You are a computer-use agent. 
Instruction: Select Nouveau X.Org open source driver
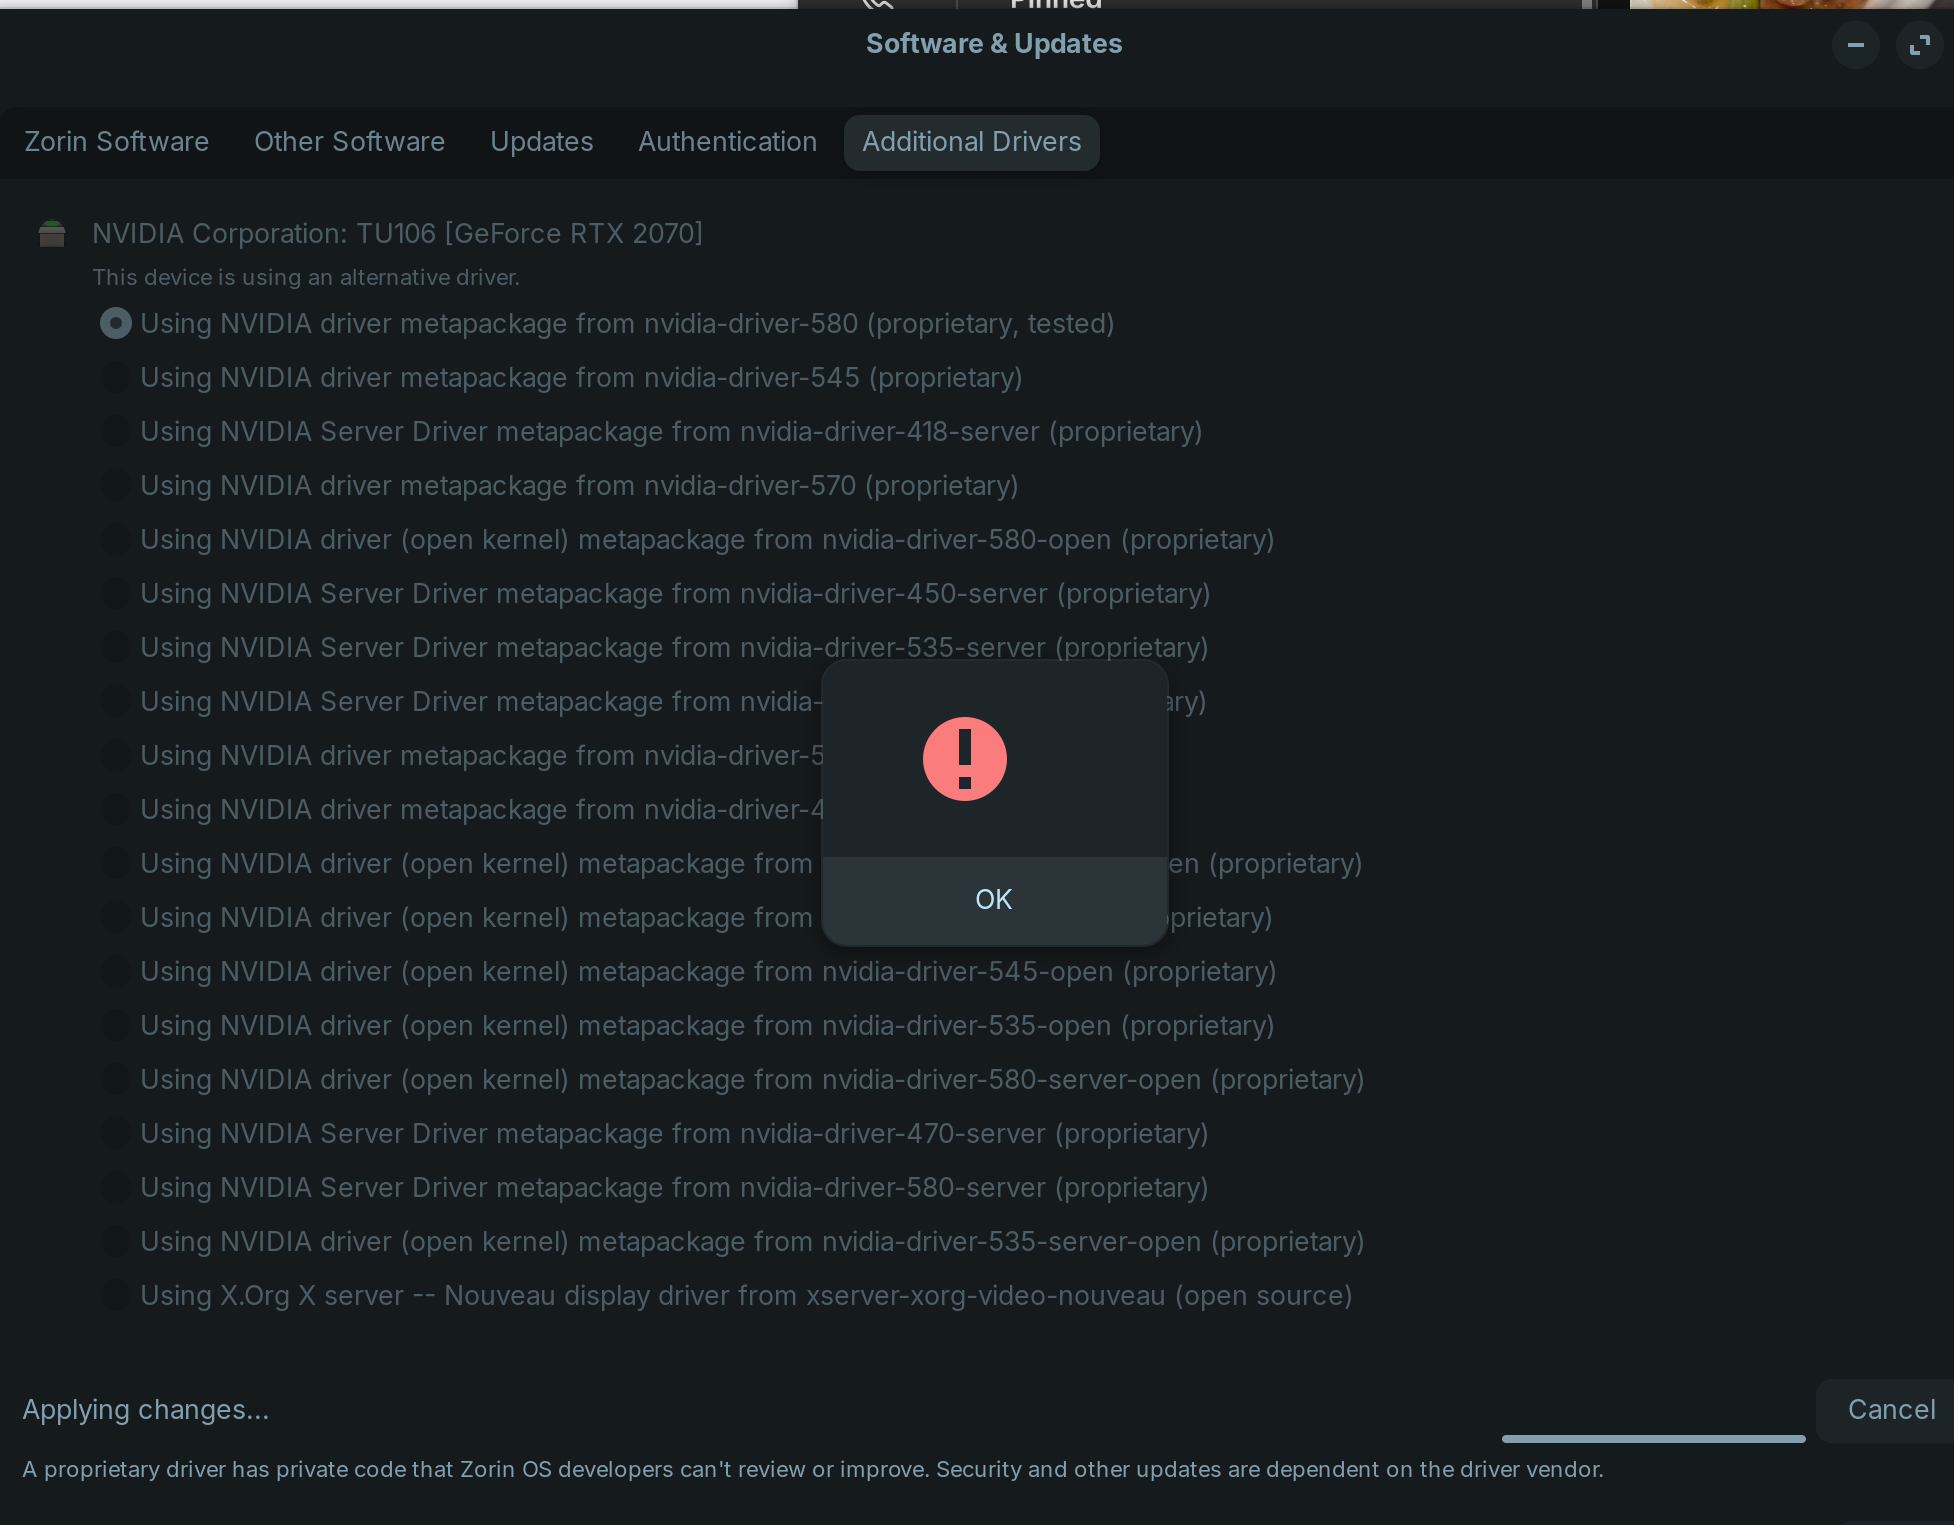[116, 1296]
